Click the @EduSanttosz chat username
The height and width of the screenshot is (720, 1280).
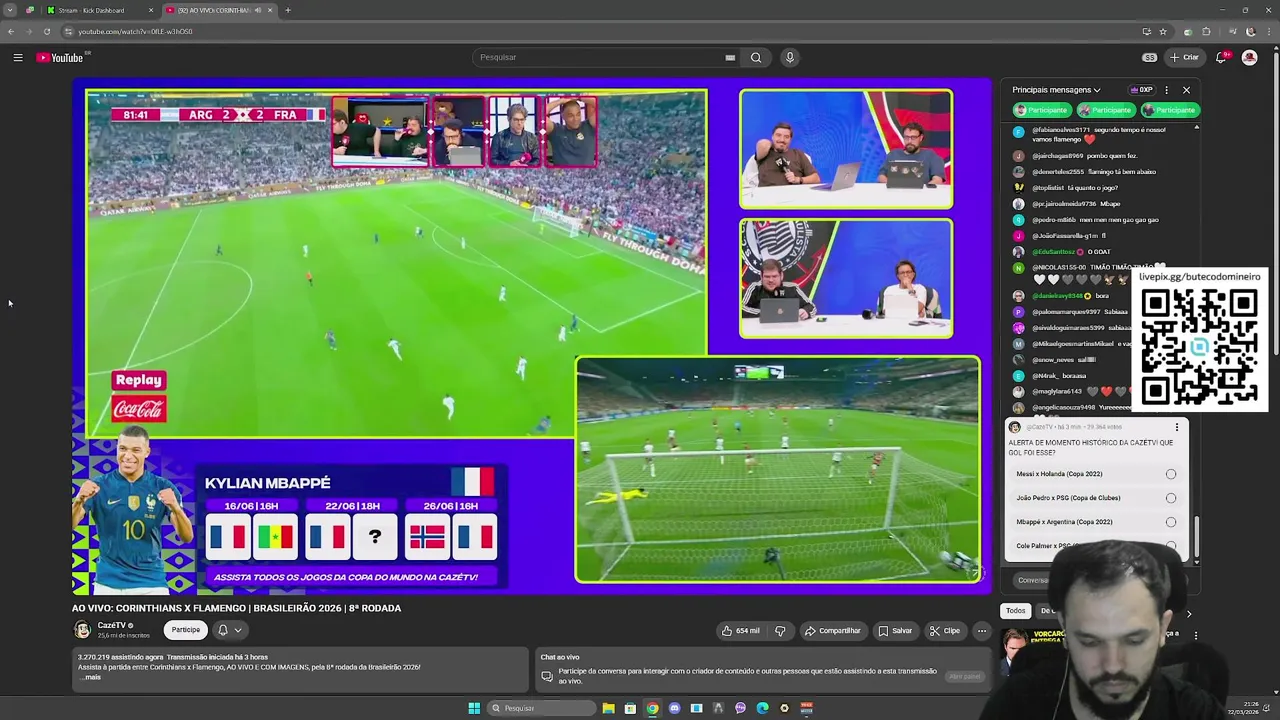point(1054,252)
